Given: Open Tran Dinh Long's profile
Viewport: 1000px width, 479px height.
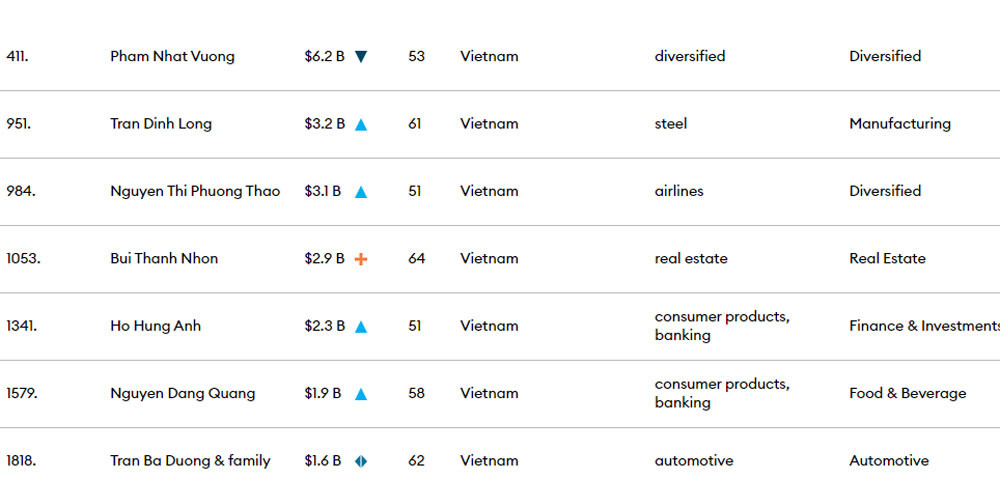Looking at the screenshot, I should pyautogui.click(x=161, y=124).
